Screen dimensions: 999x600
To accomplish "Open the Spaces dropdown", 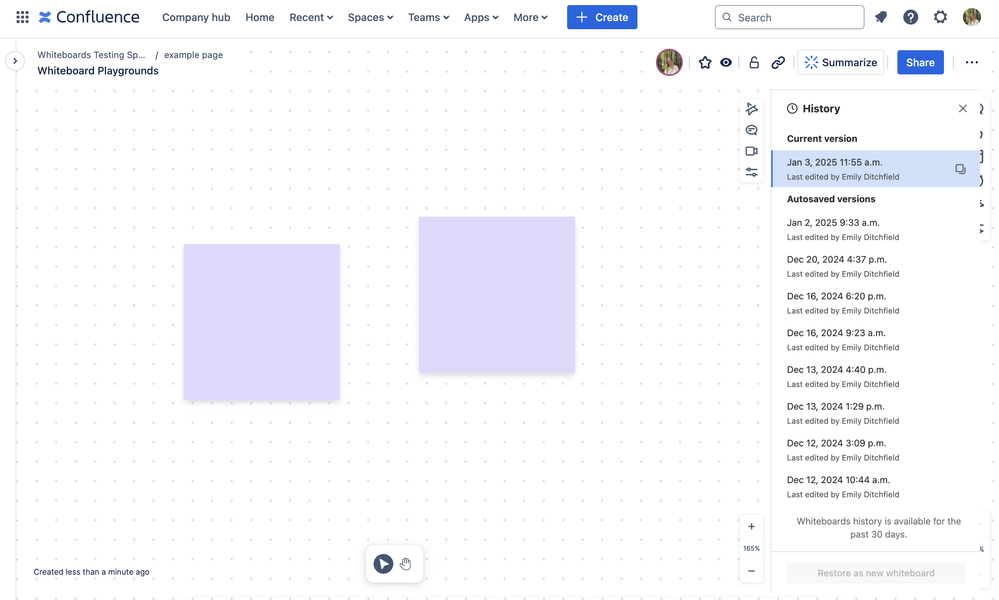I will [x=370, y=17].
